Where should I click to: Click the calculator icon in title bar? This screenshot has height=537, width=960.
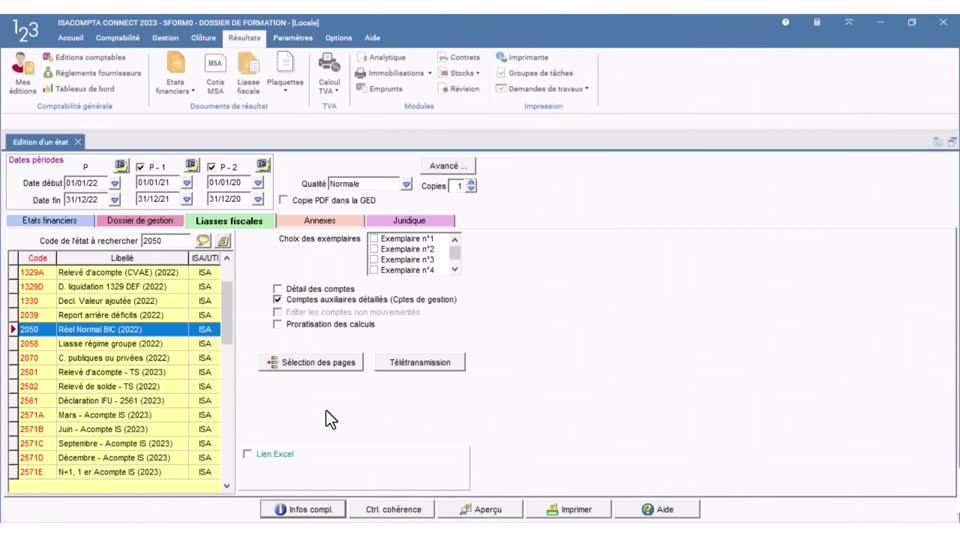pyautogui.click(x=817, y=22)
